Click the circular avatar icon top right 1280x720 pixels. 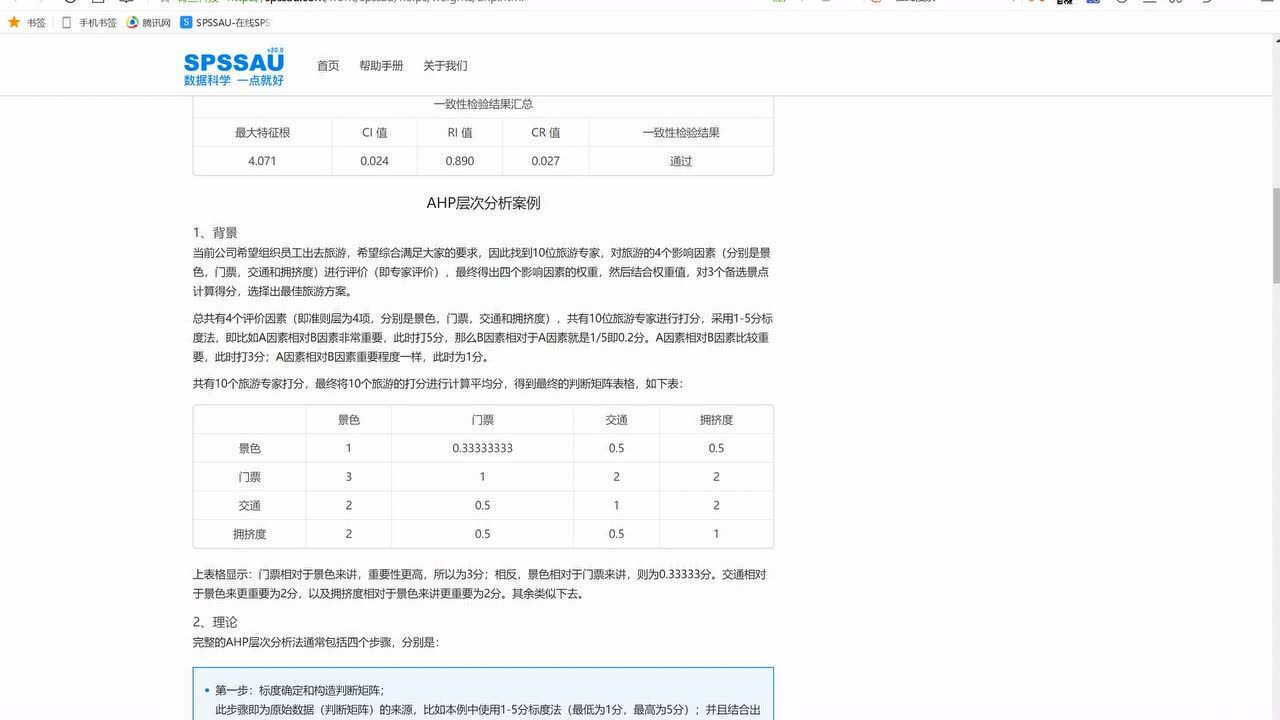tap(1122, 4)
